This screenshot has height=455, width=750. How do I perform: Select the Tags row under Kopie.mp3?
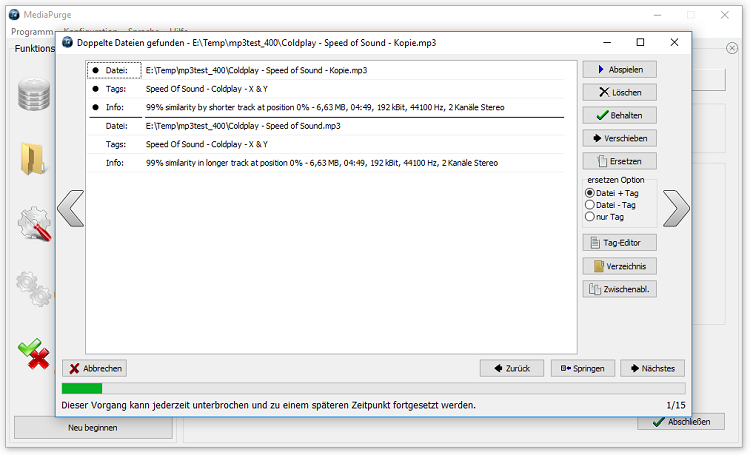pos(325,89)
